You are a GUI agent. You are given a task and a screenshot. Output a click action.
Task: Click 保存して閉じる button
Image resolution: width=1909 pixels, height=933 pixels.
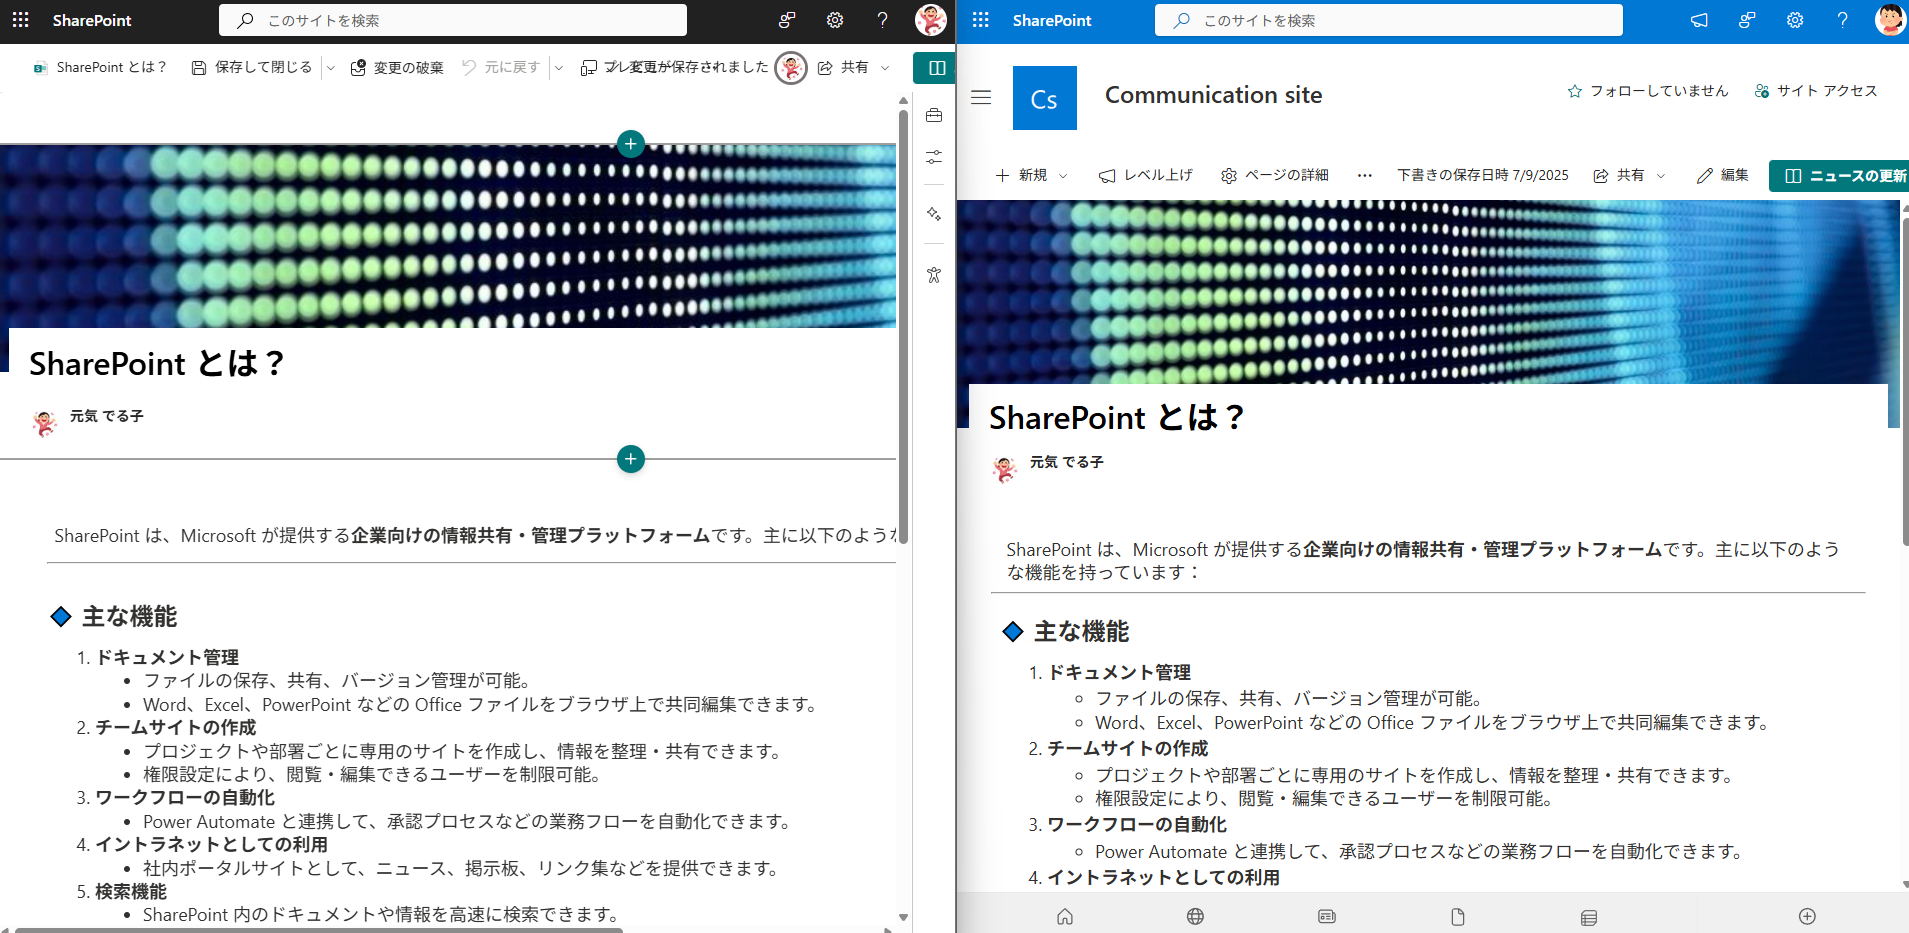coord(252,68)
